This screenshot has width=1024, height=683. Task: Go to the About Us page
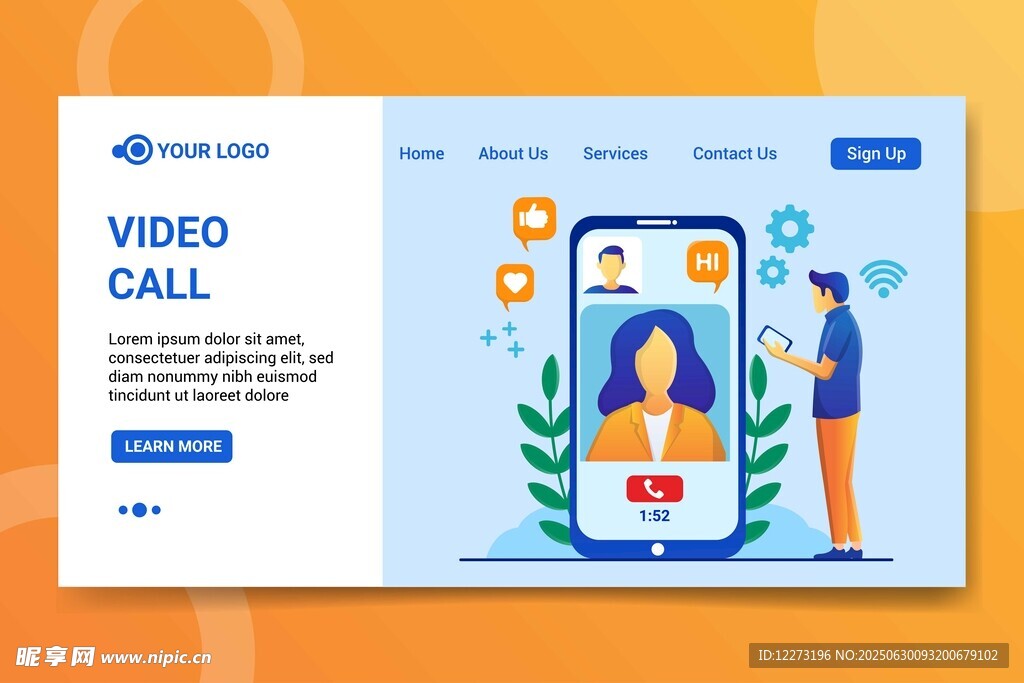(x=513, y=153)
